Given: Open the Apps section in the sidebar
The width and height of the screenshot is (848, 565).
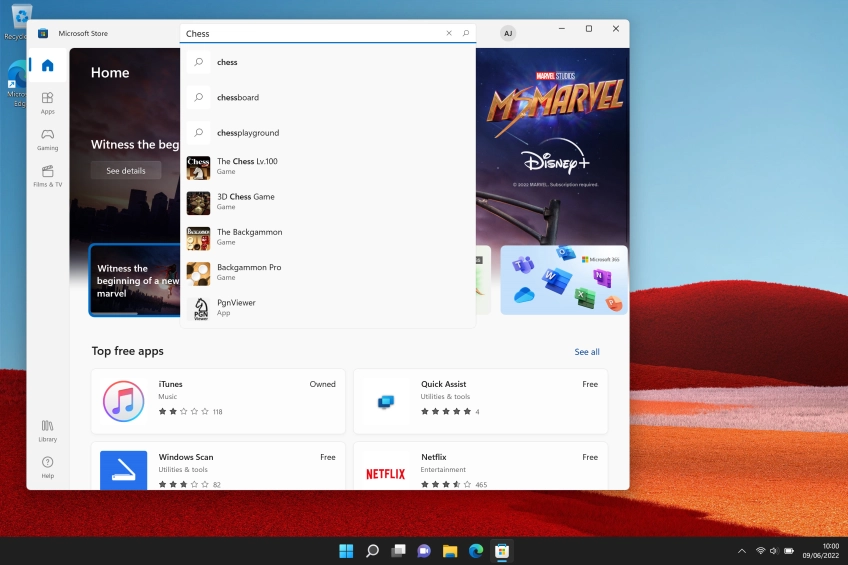Looking at the screenshot, I should point(48,103).
